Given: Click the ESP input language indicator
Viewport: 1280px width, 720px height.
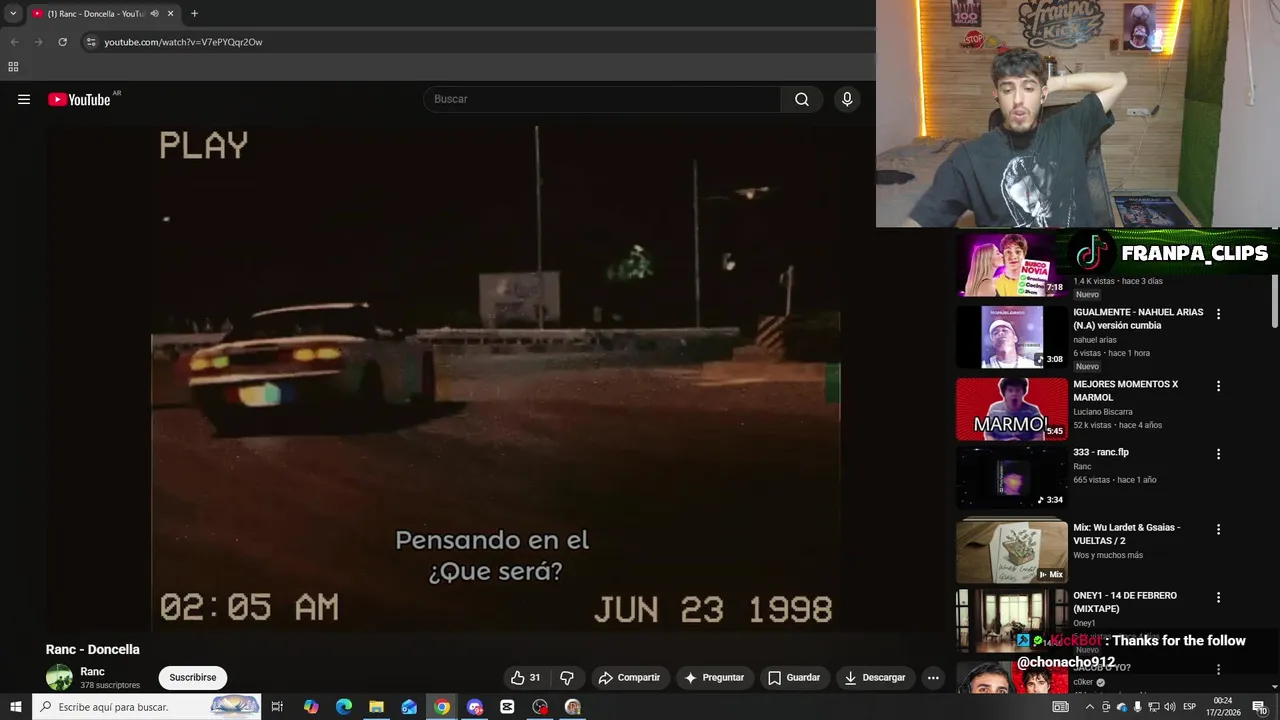Looking at the screenshot, I should pyautogui.click(x=1189, y=707).
